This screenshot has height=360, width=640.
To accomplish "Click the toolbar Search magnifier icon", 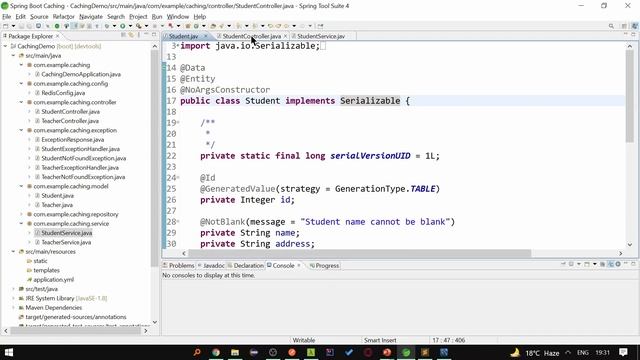I will pos(611,26).
